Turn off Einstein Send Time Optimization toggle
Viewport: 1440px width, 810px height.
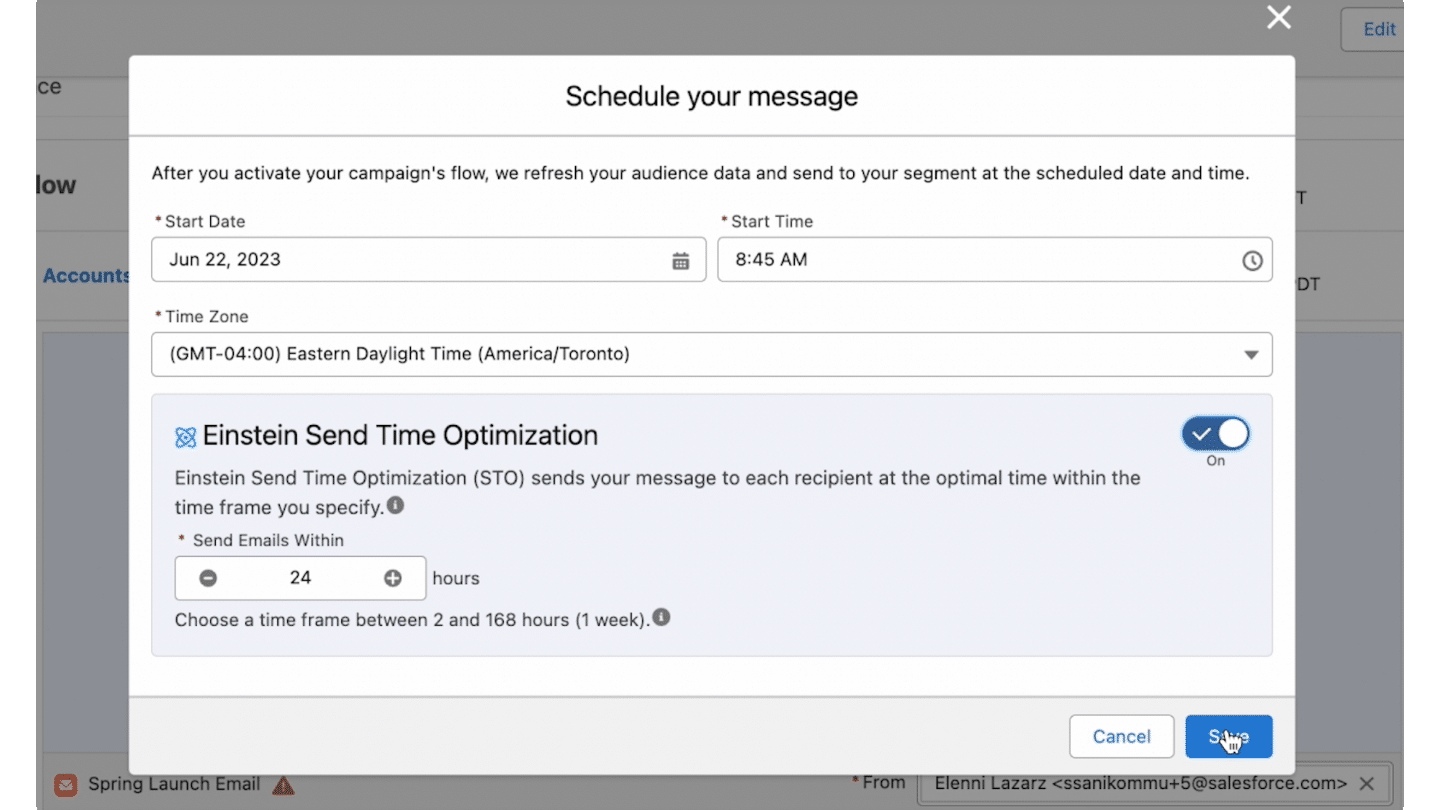pos(1216,434)
